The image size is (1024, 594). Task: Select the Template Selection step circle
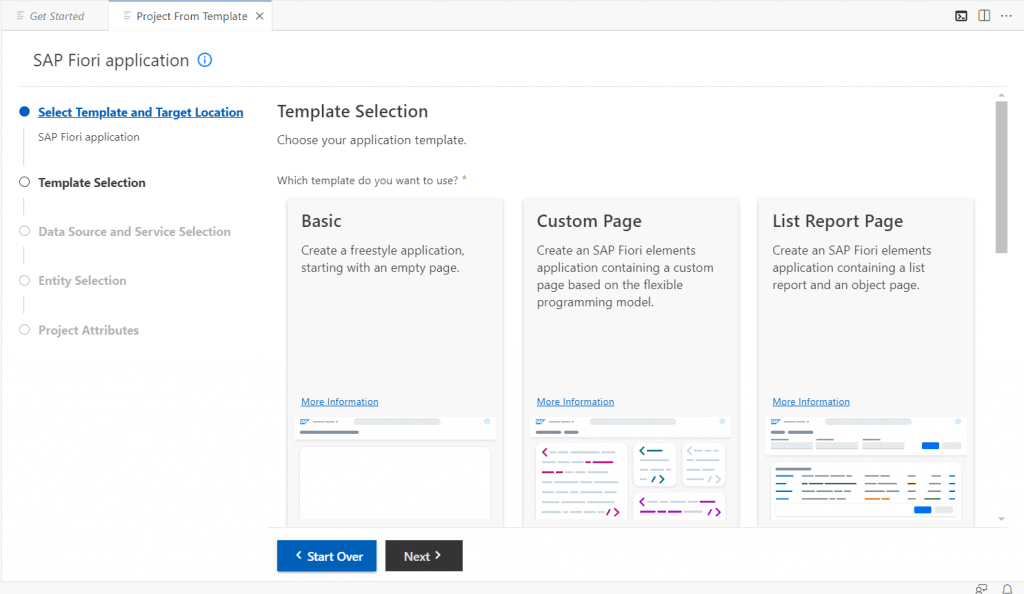click(24, 182)
